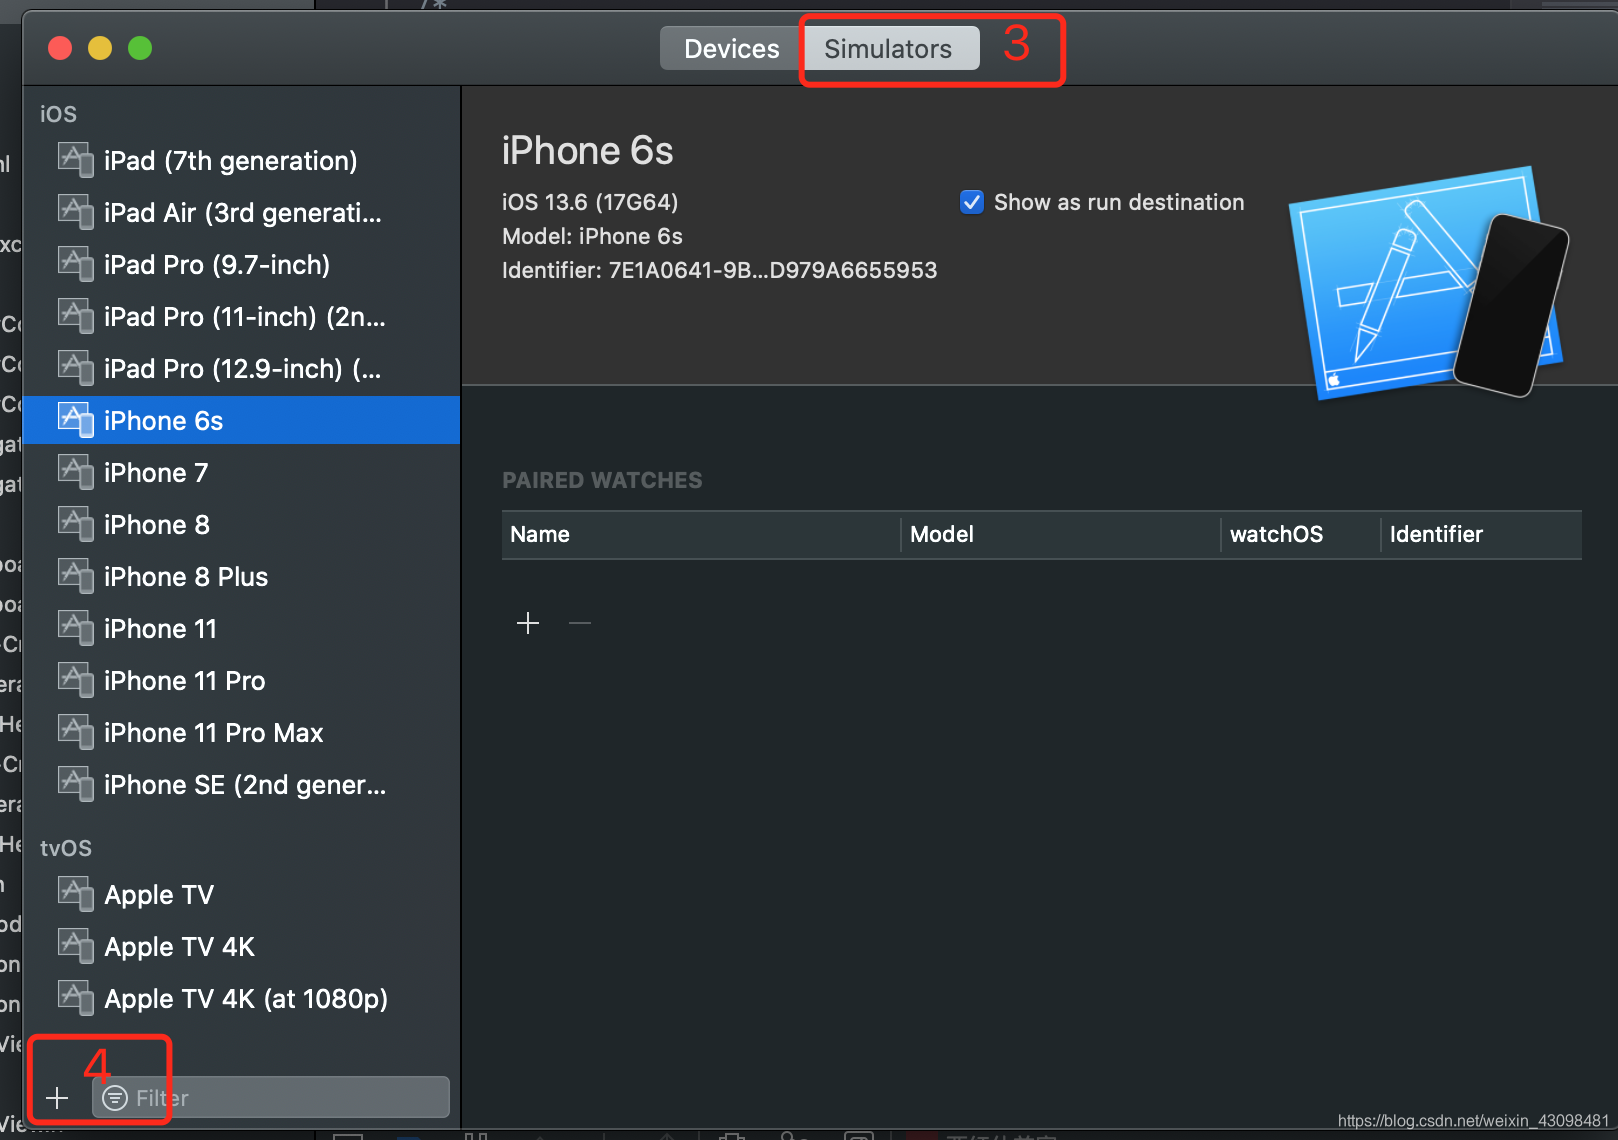This screenshot has width=1618, height=1140.
Task: Select the iPhone 8 simulator
Action: 241,524
